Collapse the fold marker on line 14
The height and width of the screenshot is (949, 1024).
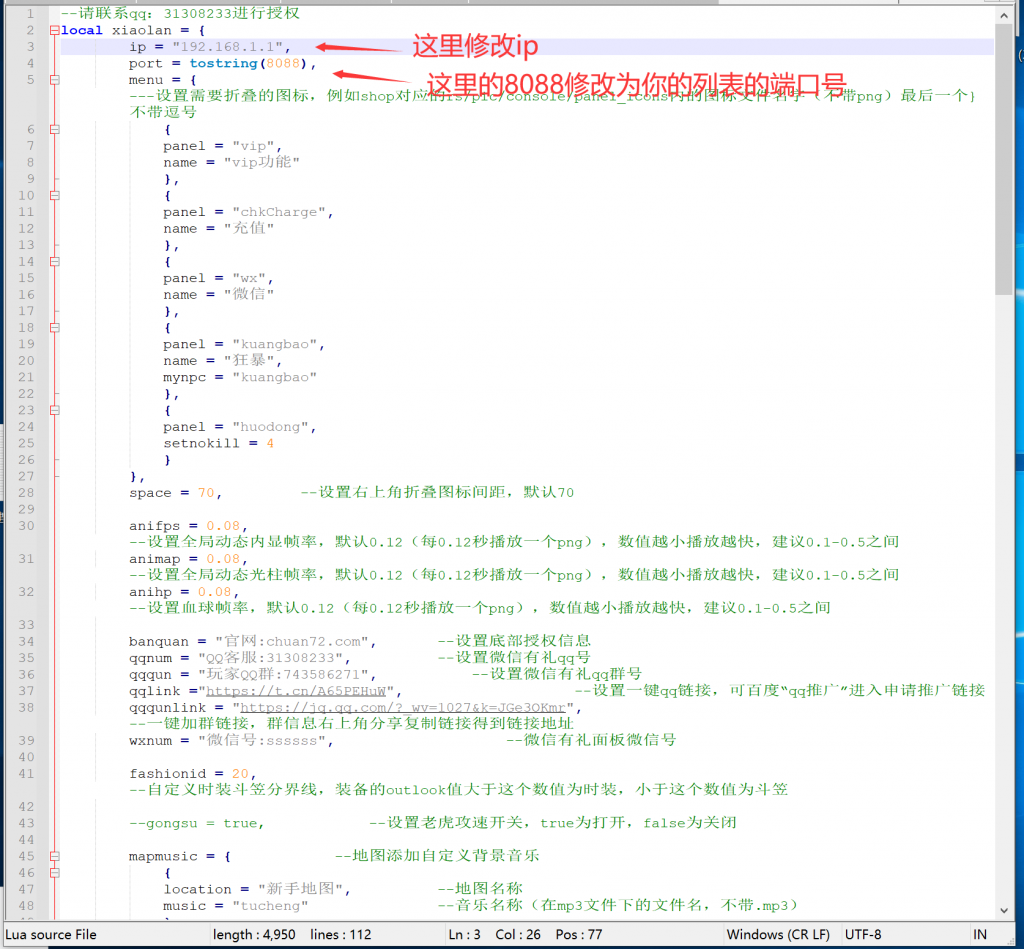pos(55,261)
